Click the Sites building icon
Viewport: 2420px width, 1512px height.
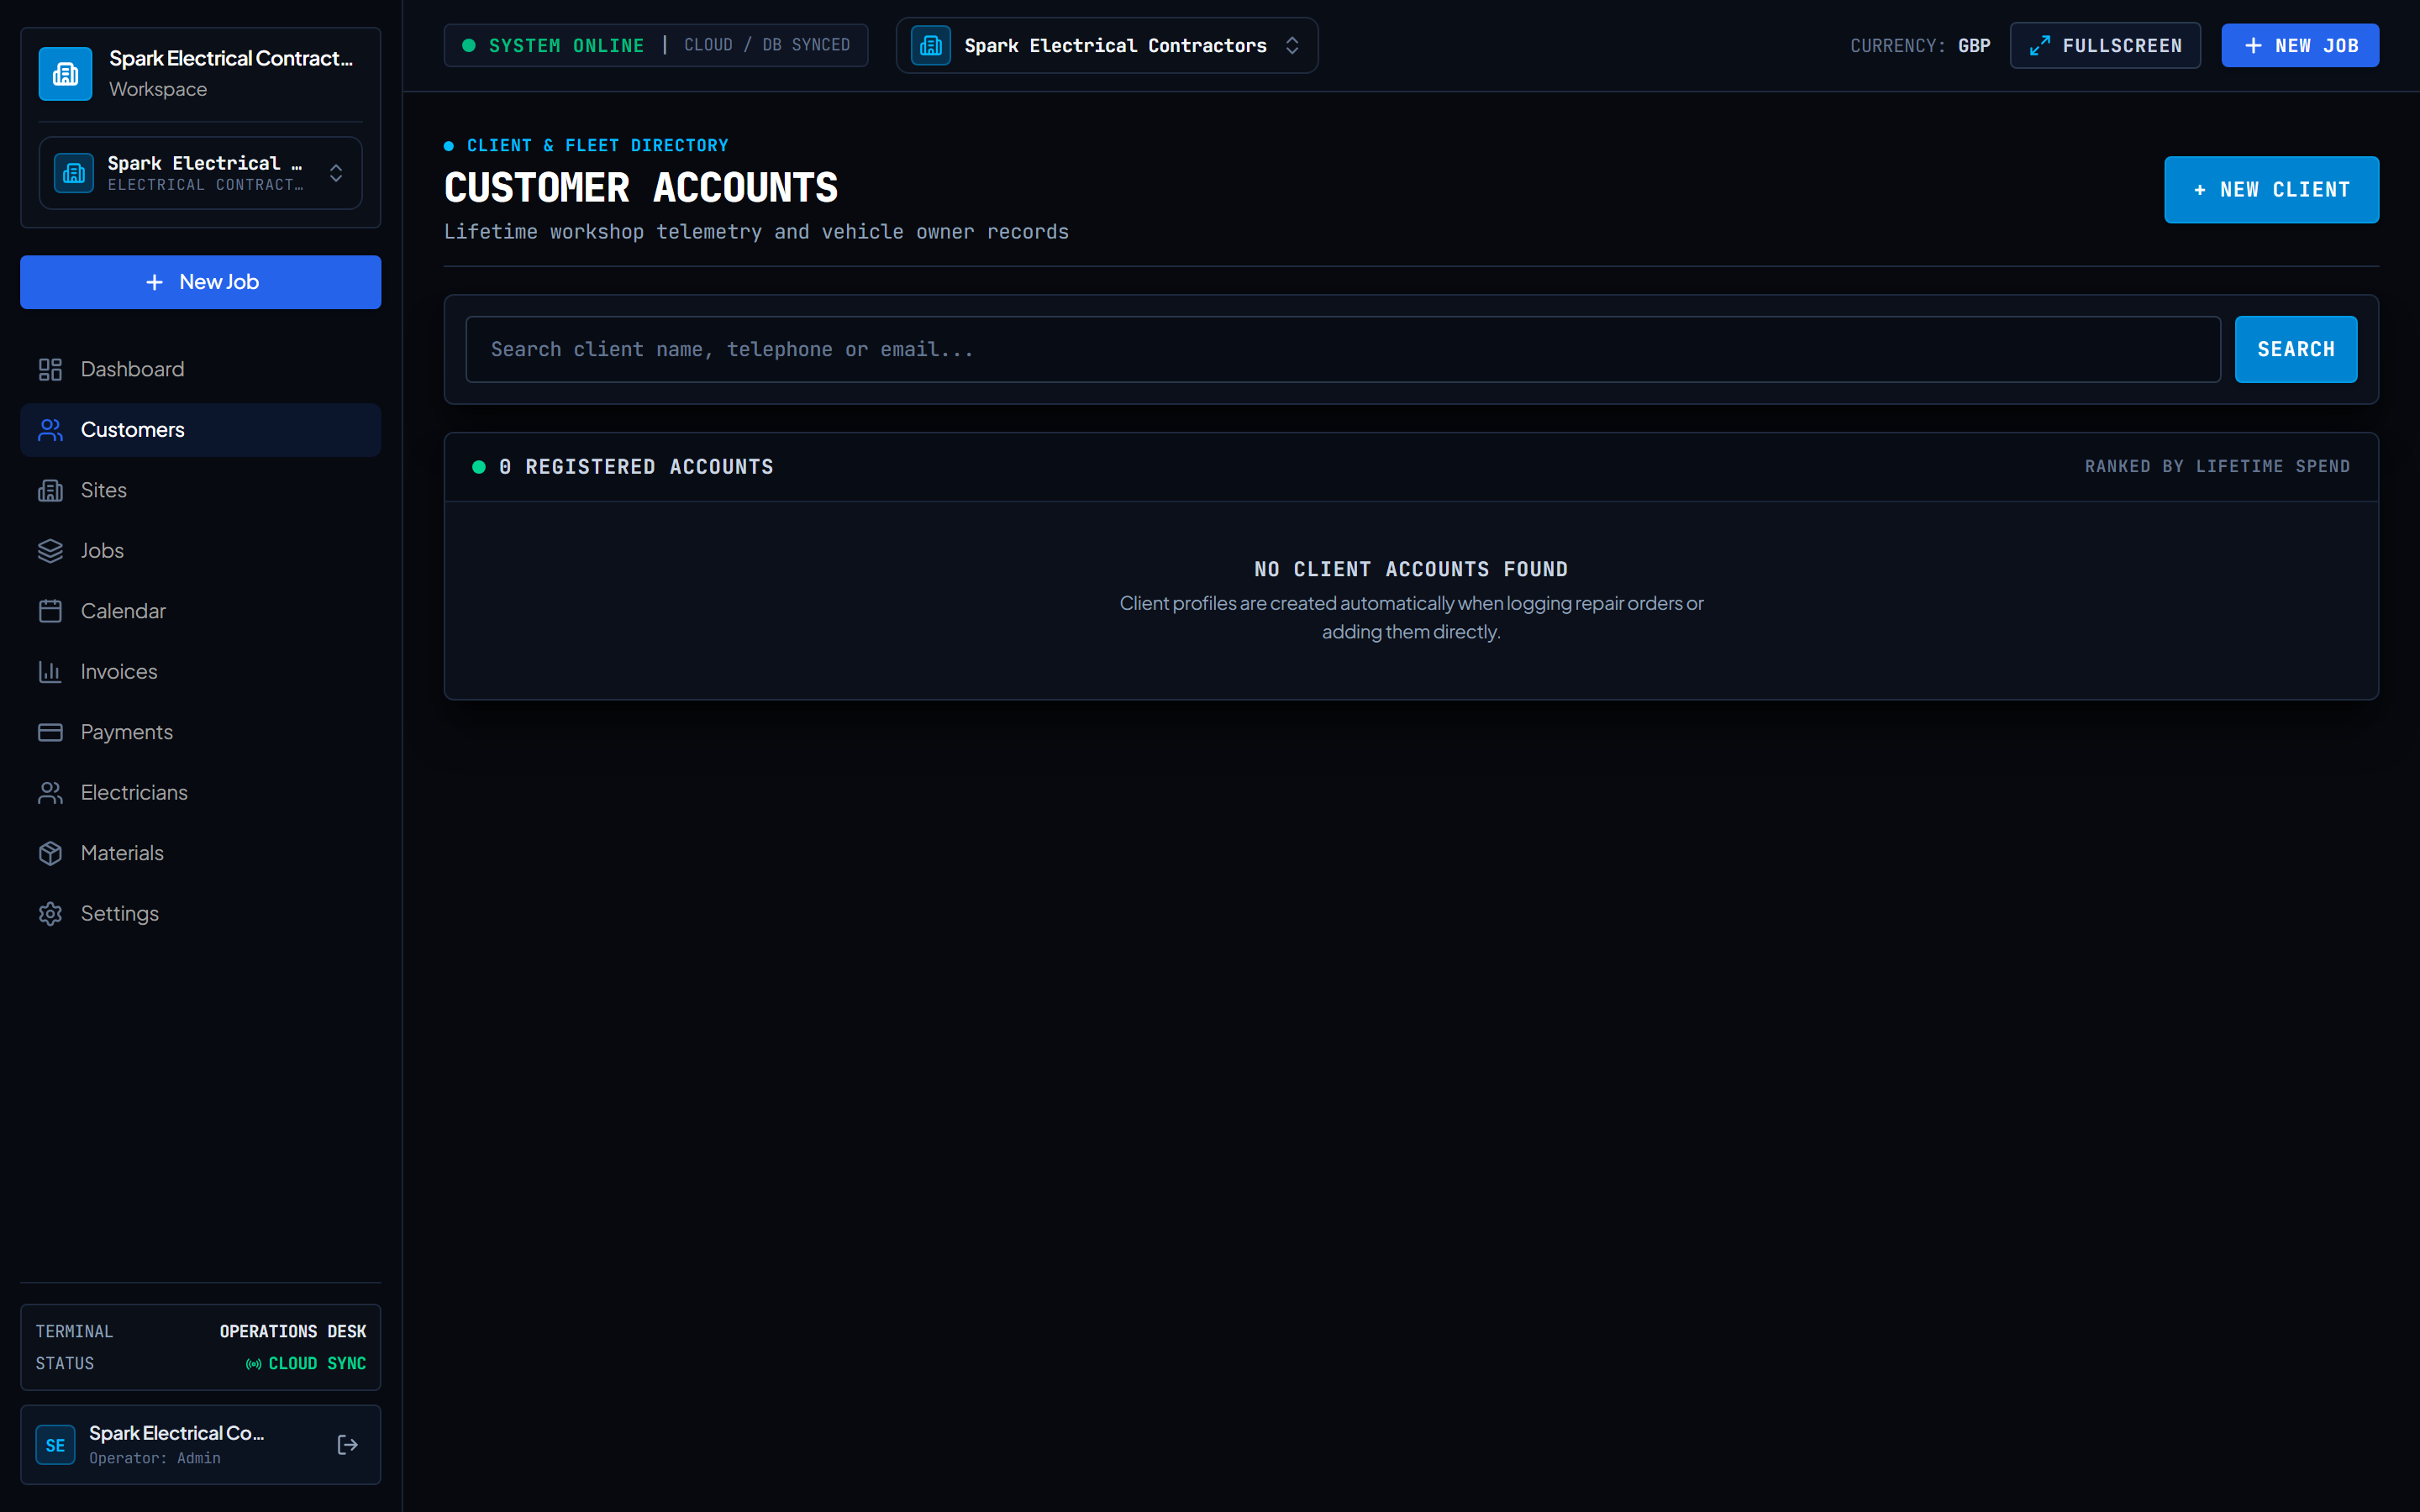coord(50,490)
